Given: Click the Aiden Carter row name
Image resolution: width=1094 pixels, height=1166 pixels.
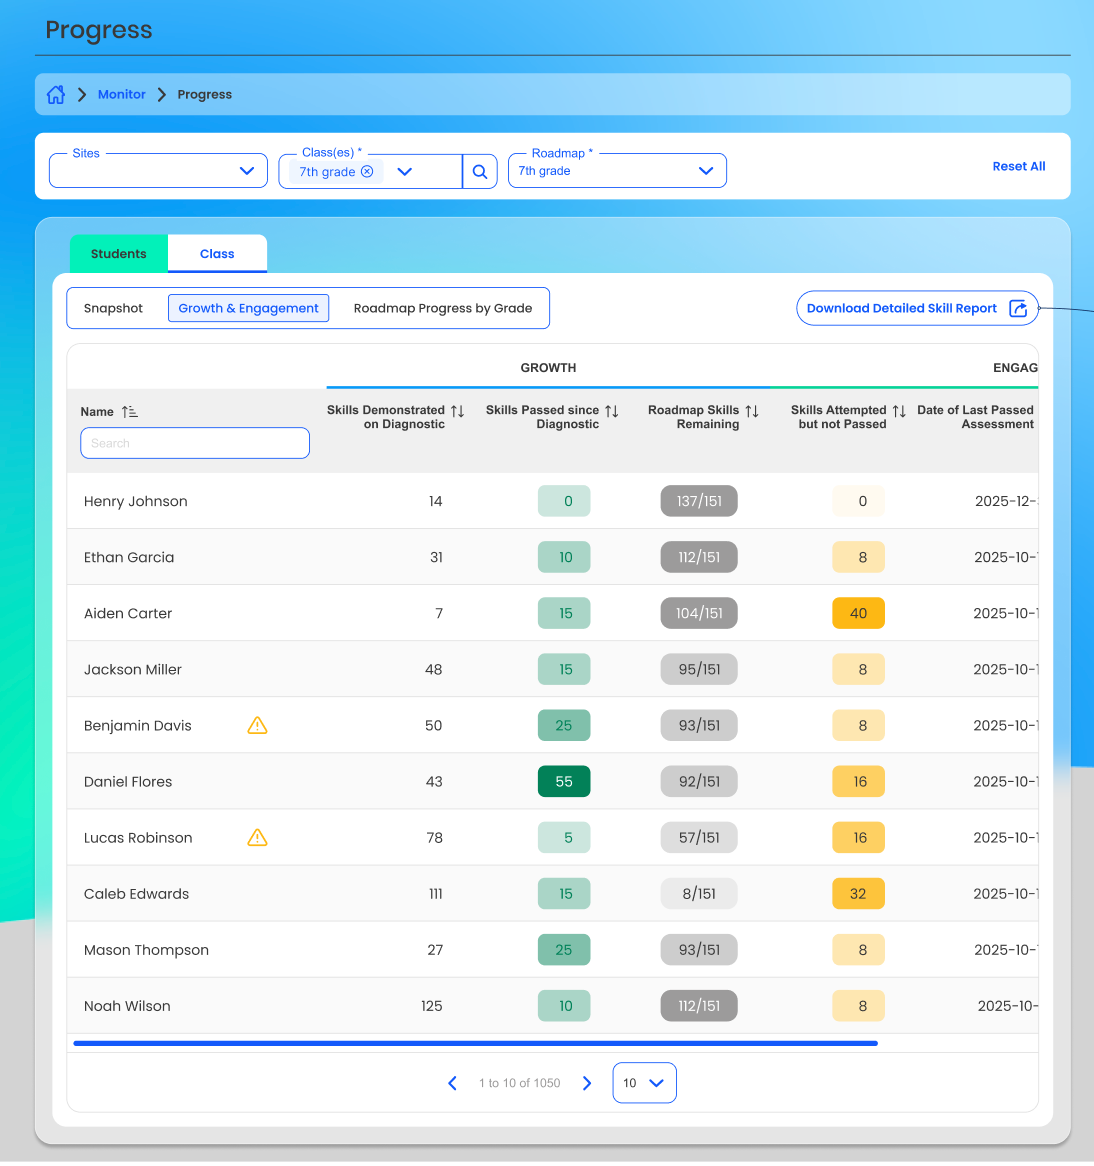Looking at the screenshot, I should pyautogui.click(x=128, y=613).
